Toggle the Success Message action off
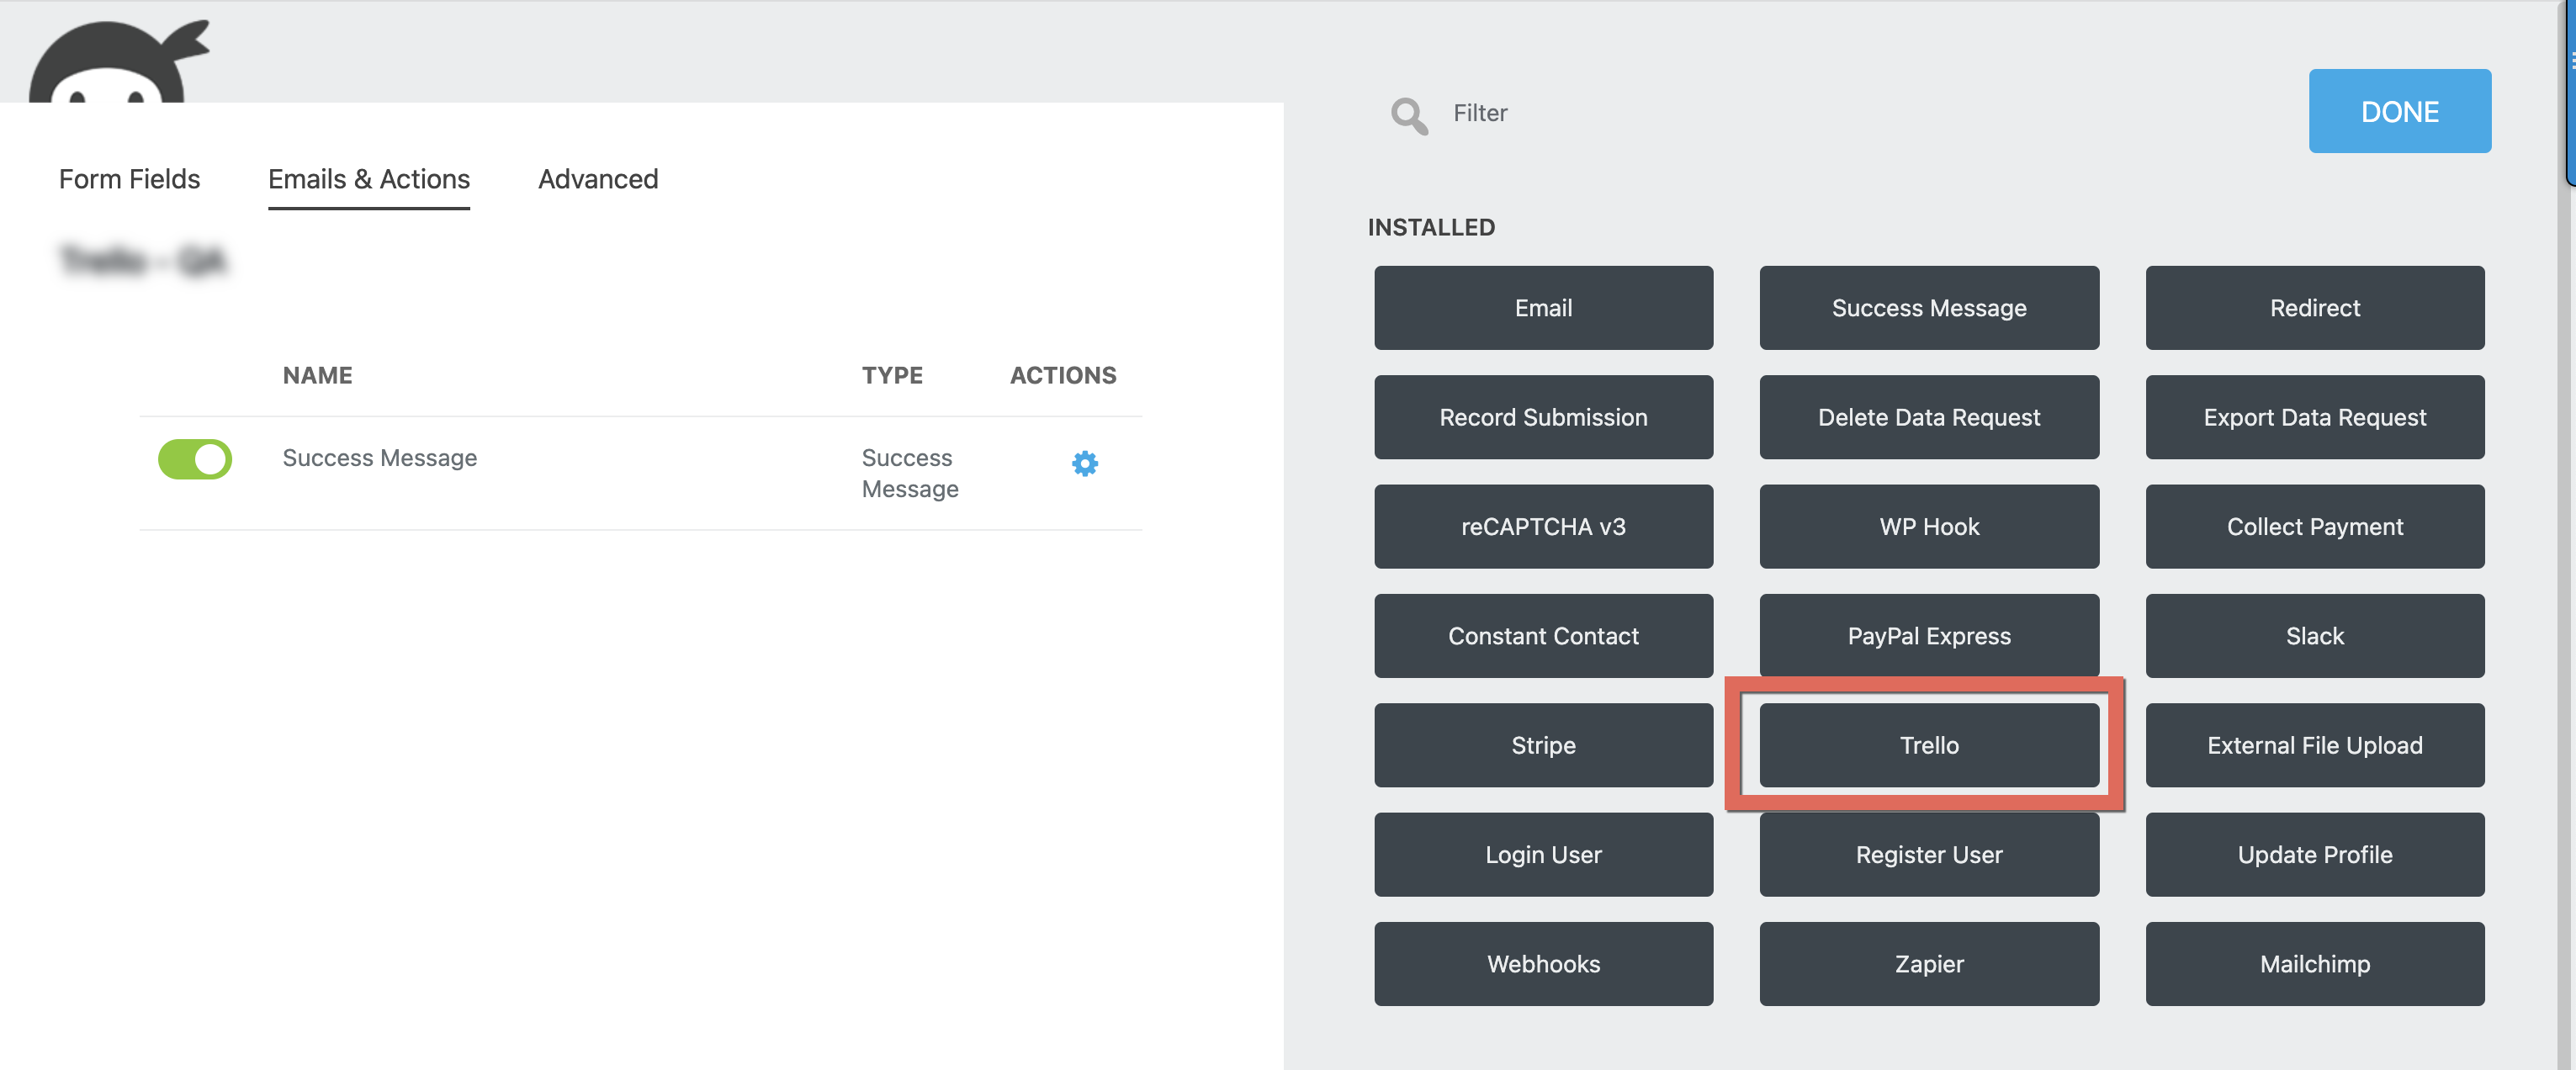2576x1070 pixels. pyautogui.click(x=195, y=459)
